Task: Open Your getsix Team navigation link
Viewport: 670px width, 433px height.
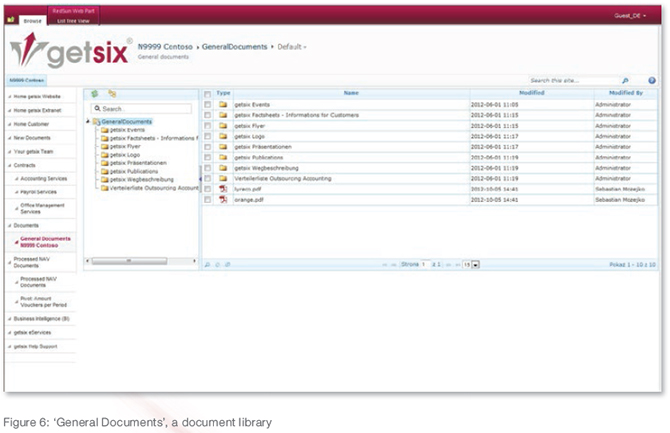Action: [33, 151]
